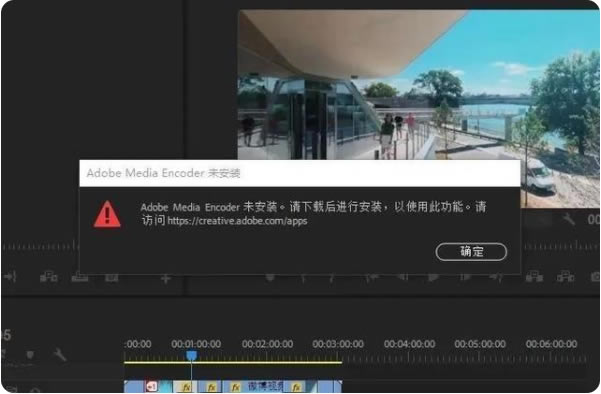Image resolution: width=601 pixels, height=394 pixels.
Task: Click the 00:02:00:00 mark on time ruler
Action: click(x=267, y=344)
